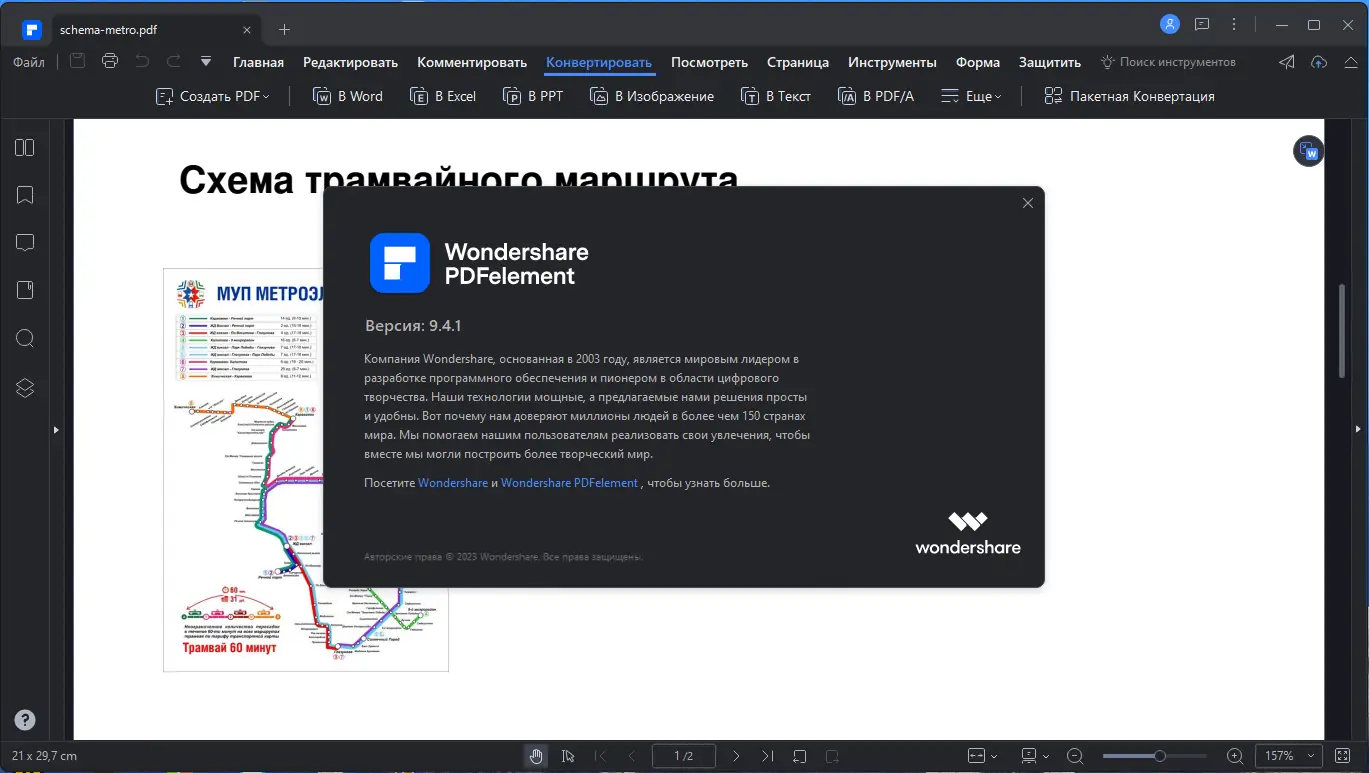1369x773 pixels.
Task: Open the Search panel in sidebar
Action: (x=25, y=338)
